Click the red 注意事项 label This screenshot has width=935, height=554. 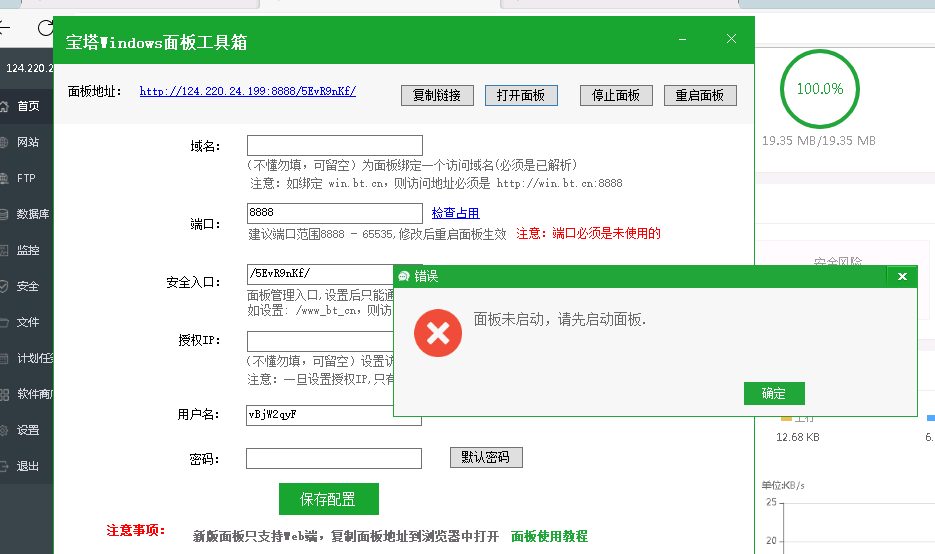coord(135,530)
